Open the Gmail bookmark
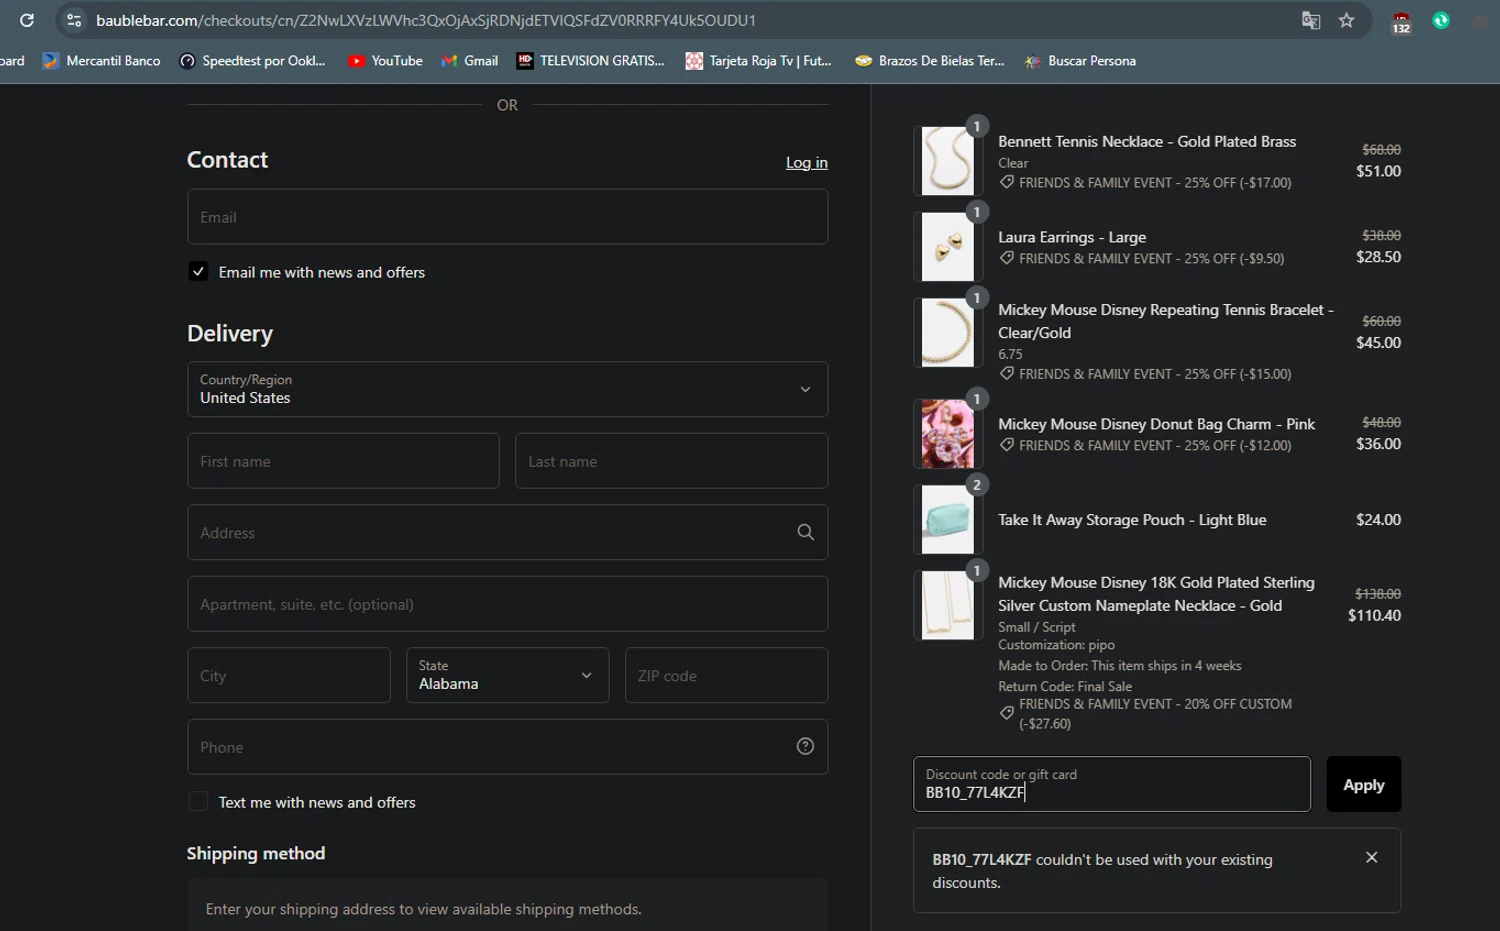Viewport: 1500px width, 931px height. (x=470, y=61)
